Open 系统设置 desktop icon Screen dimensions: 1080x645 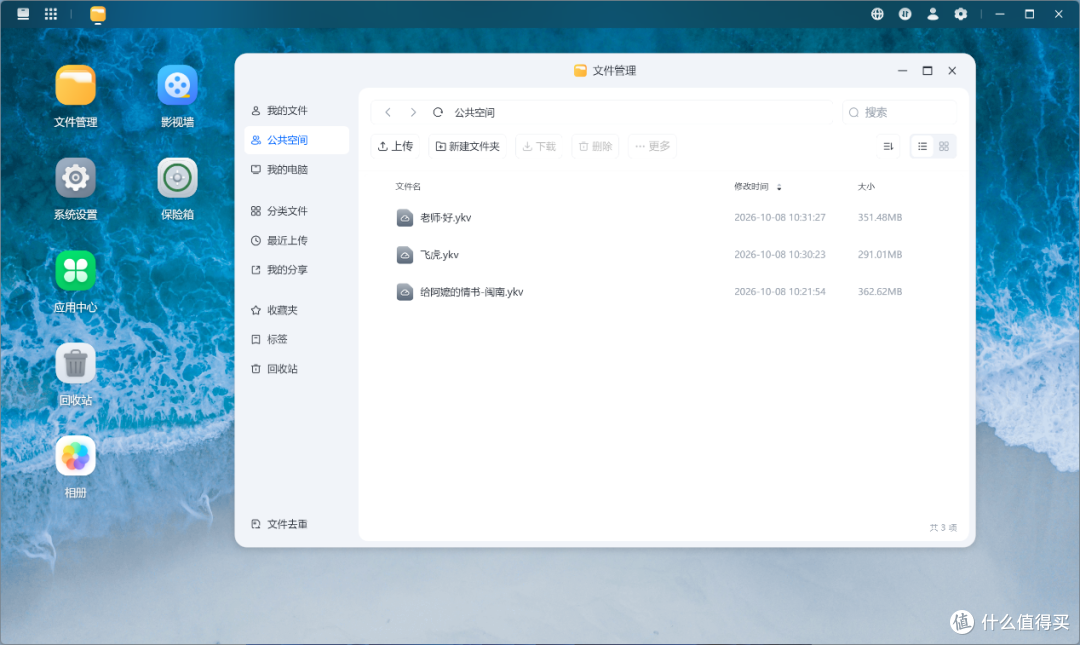pos(76,178)
